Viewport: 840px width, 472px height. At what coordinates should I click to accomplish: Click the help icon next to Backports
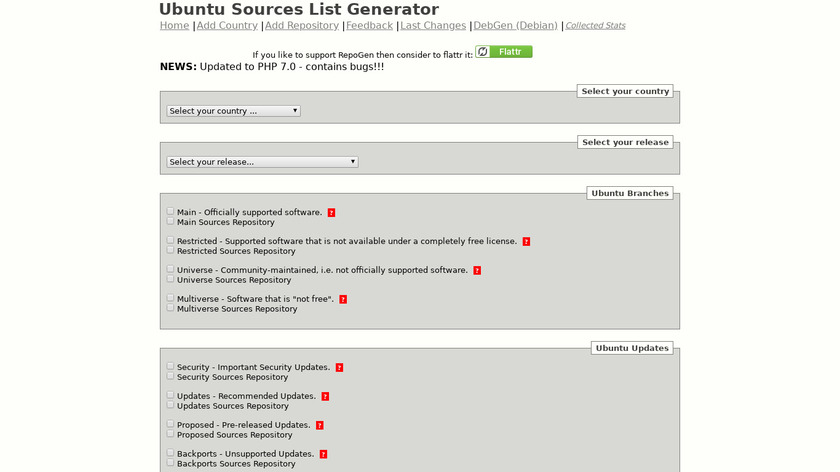323,454
